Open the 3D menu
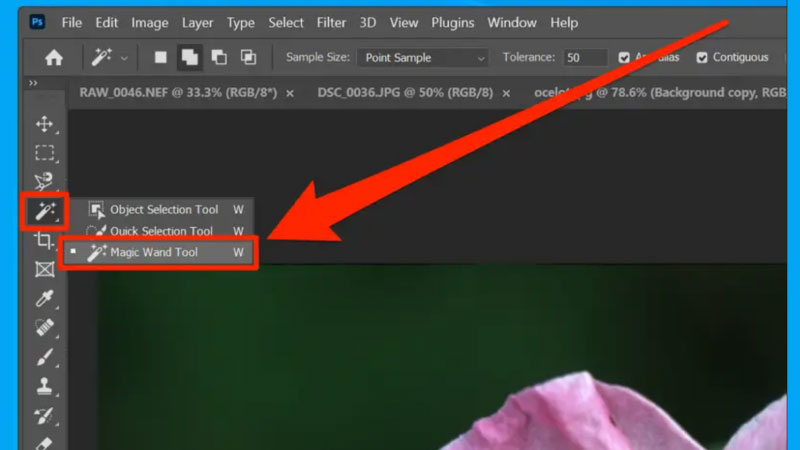The width and height of the screenshot is (800, 450). click(367, 23)
